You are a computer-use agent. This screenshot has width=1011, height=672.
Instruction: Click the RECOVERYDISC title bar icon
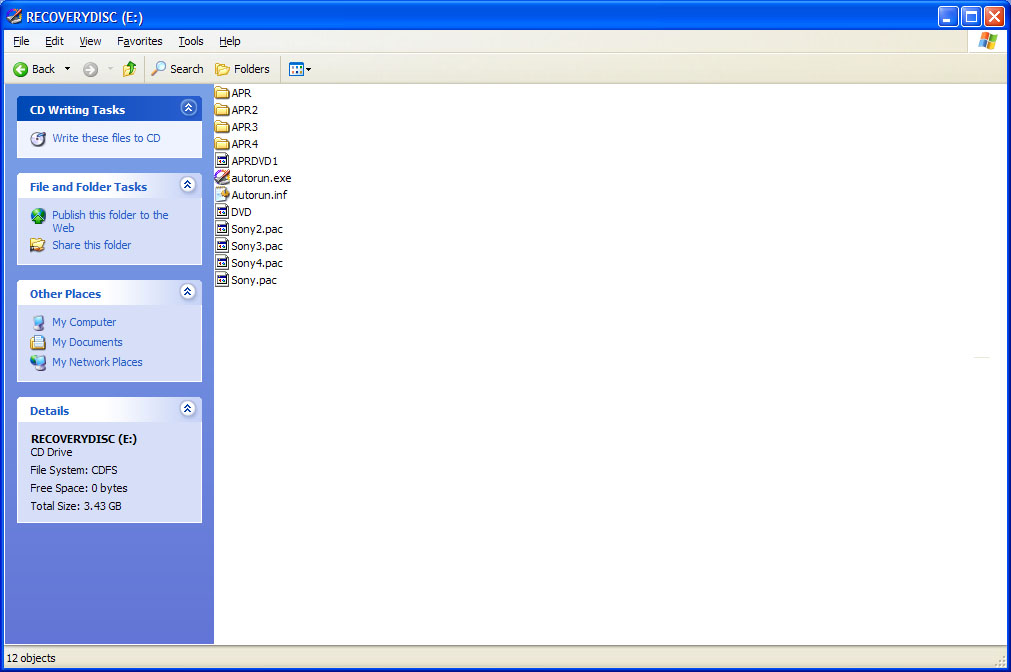tap(14, 16)
